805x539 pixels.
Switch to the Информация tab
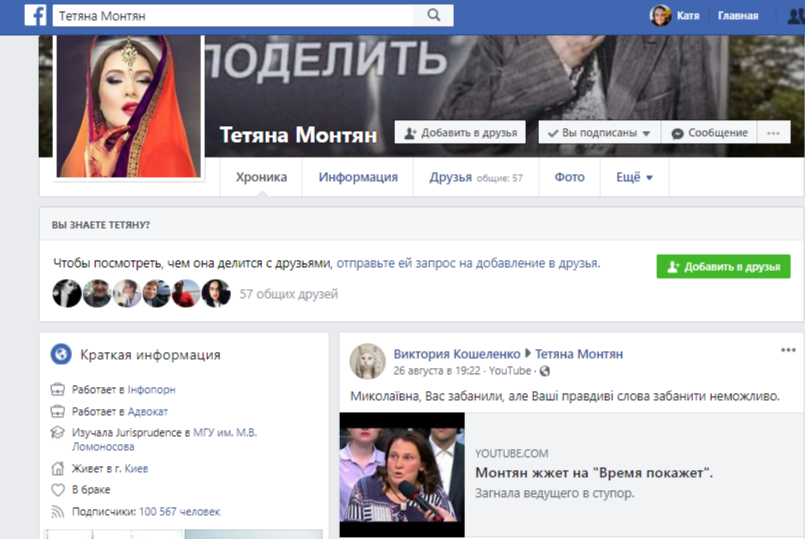tap(358, 177)
